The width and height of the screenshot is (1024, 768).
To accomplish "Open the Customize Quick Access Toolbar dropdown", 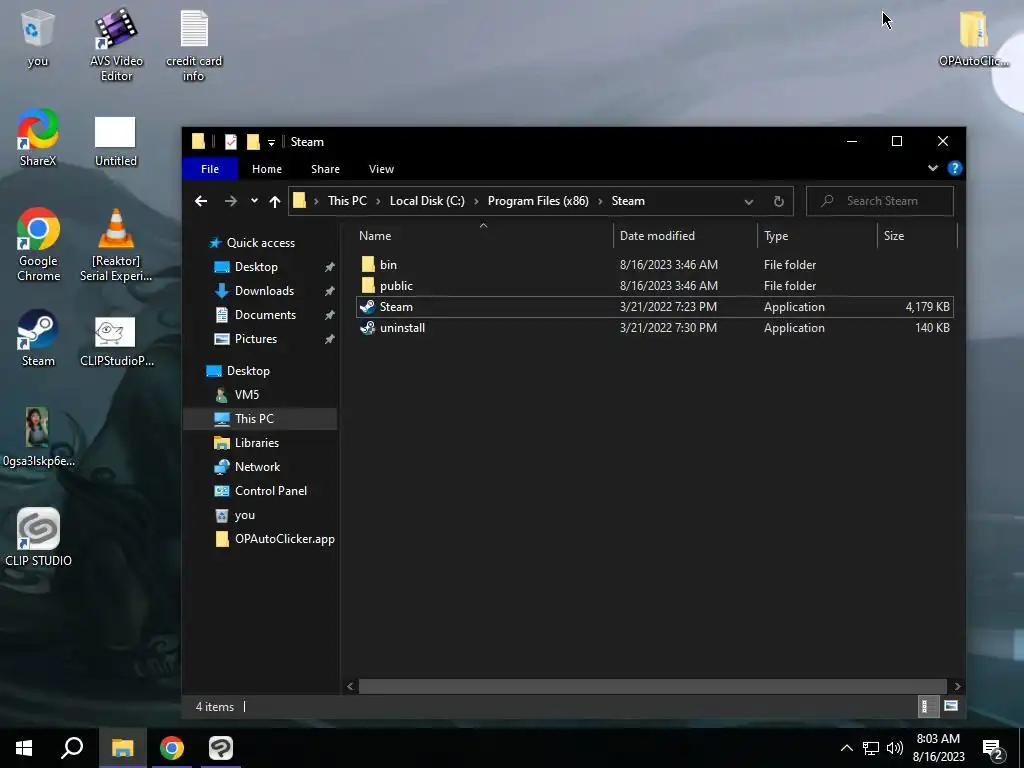I will pyautogui.click(x=271, y=142).
